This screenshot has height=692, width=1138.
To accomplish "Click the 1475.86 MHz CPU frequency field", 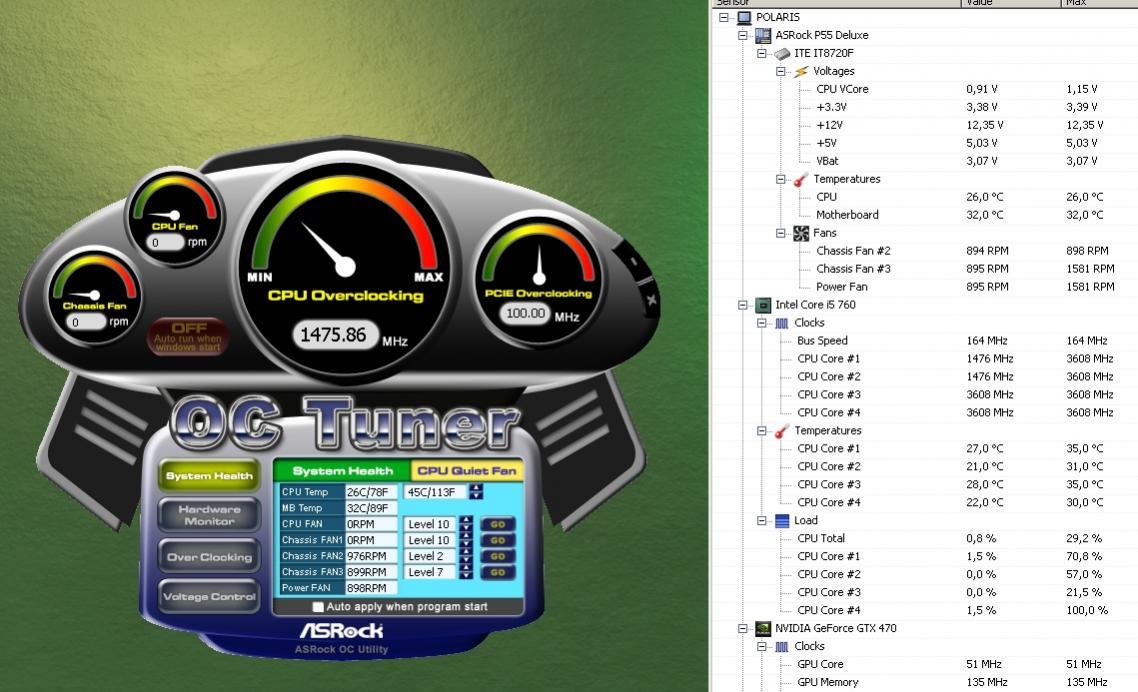I will pos(335,335).
